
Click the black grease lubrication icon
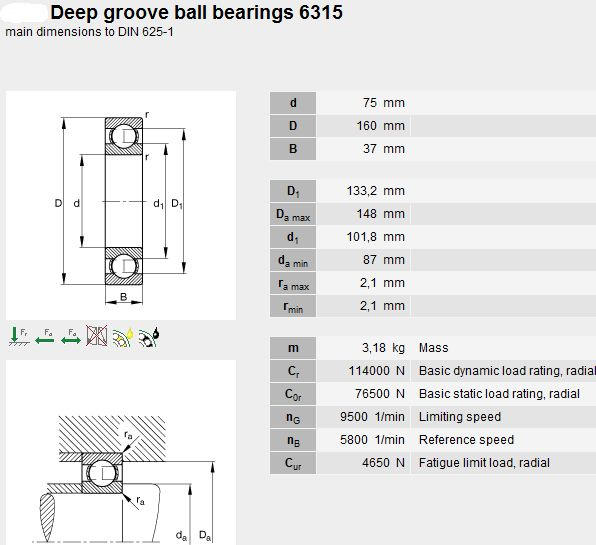pyautogui.click(x=149, y=337)
